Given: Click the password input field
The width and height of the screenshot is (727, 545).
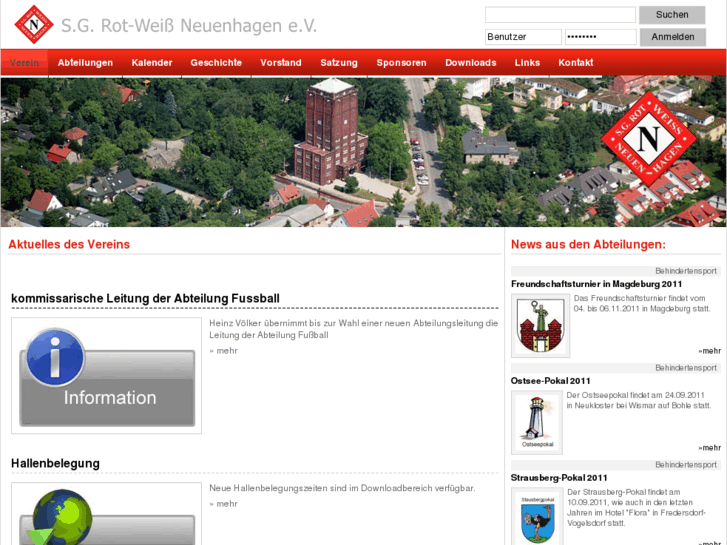Looking at the screenshot, I should pyautogui.click(x=600, y=37).
